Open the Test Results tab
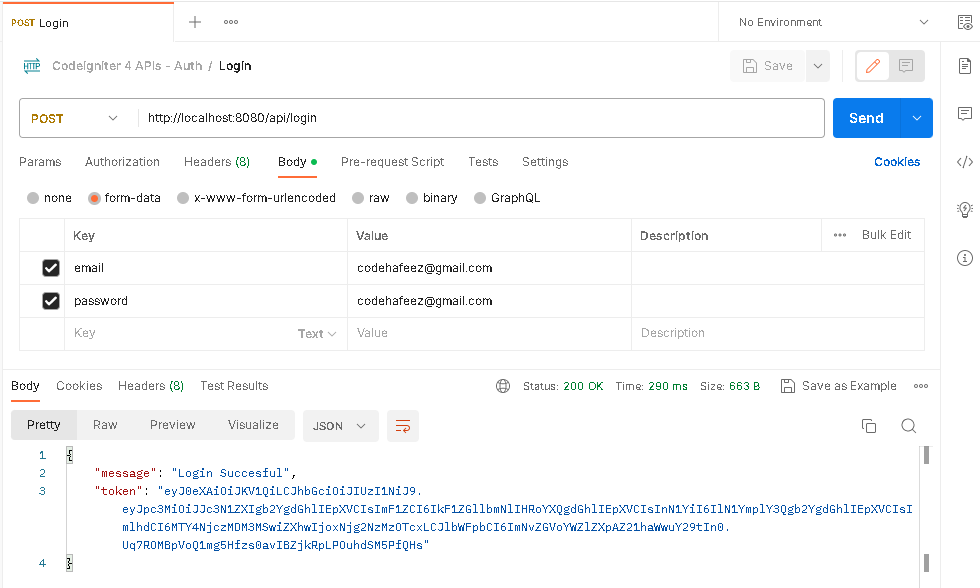Viewport: 980px width, 588px height. pyautogui.click(x=234, y=386)
